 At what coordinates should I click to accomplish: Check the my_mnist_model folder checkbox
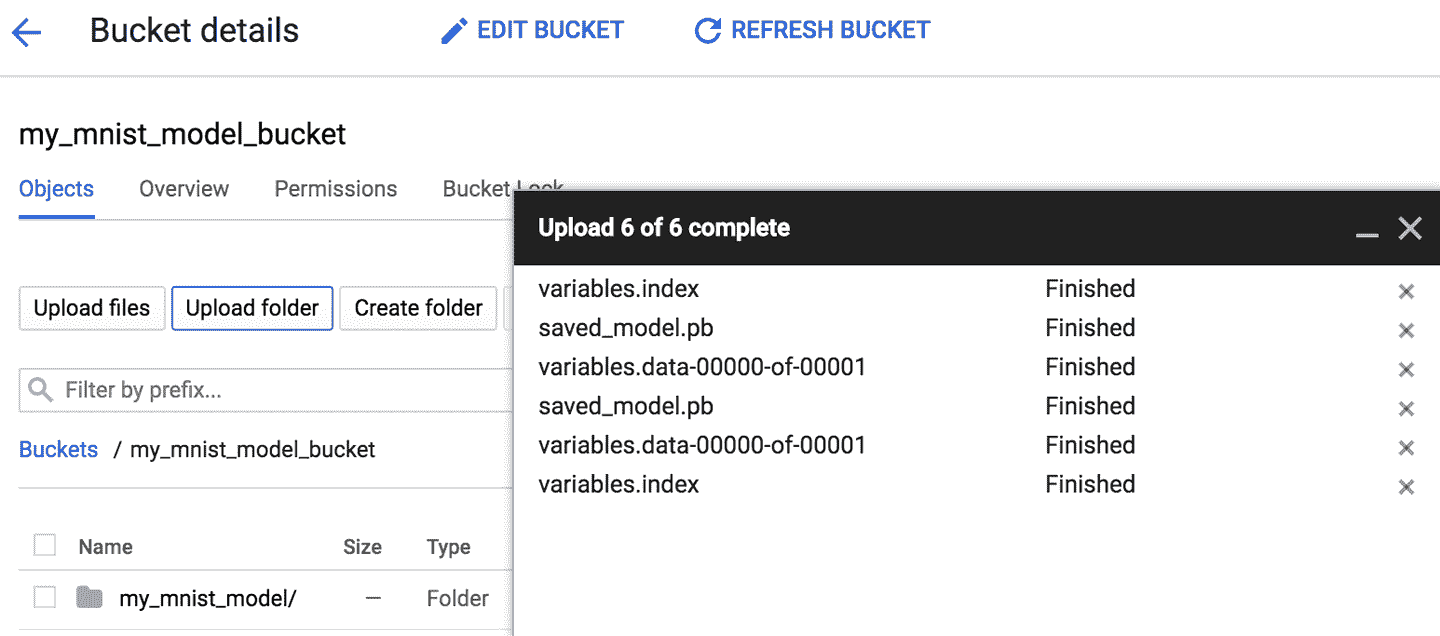pyautogui.click(x=45, y=597)
